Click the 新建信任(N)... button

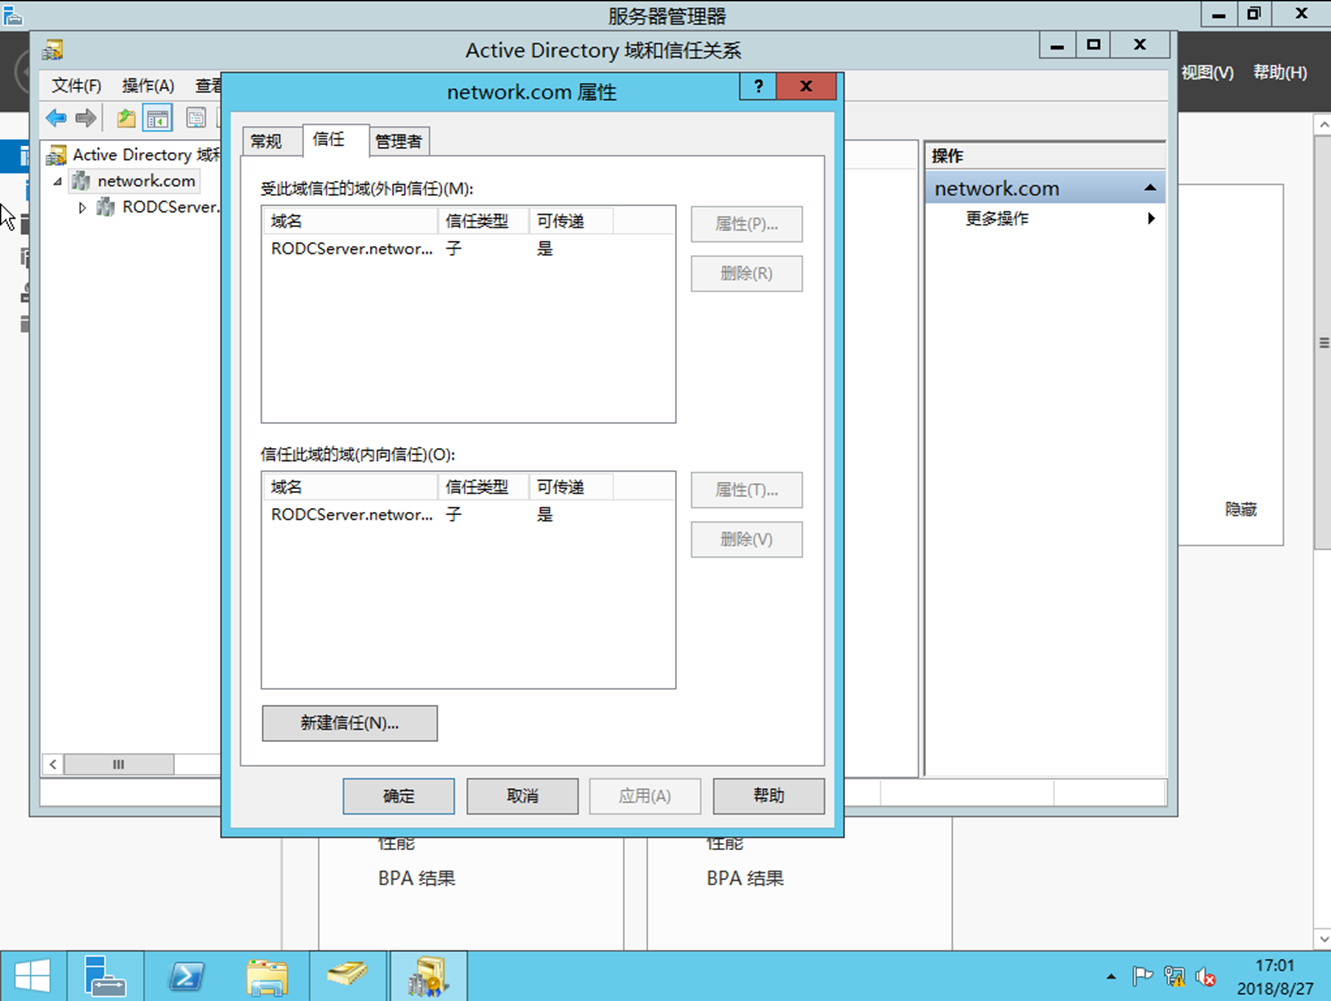coord(349,723)
